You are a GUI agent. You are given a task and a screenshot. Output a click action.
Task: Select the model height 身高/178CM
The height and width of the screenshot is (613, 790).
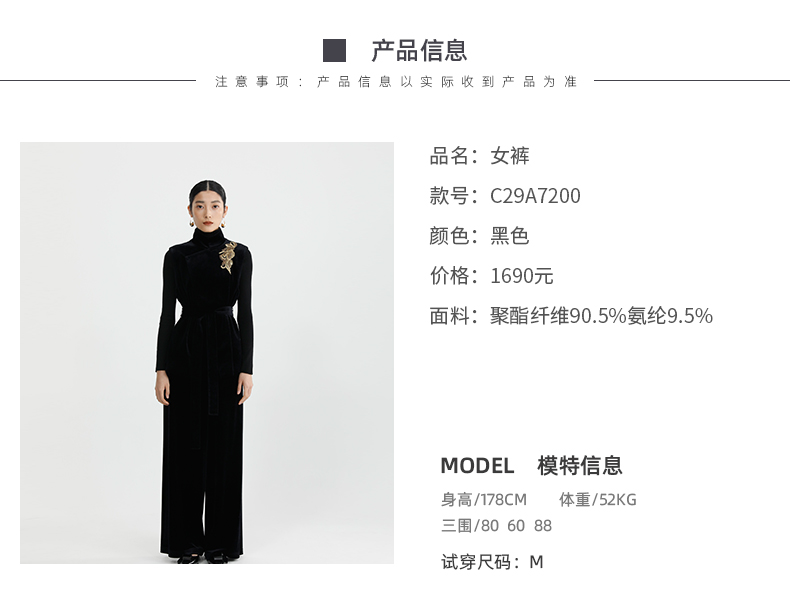(484, 500)
